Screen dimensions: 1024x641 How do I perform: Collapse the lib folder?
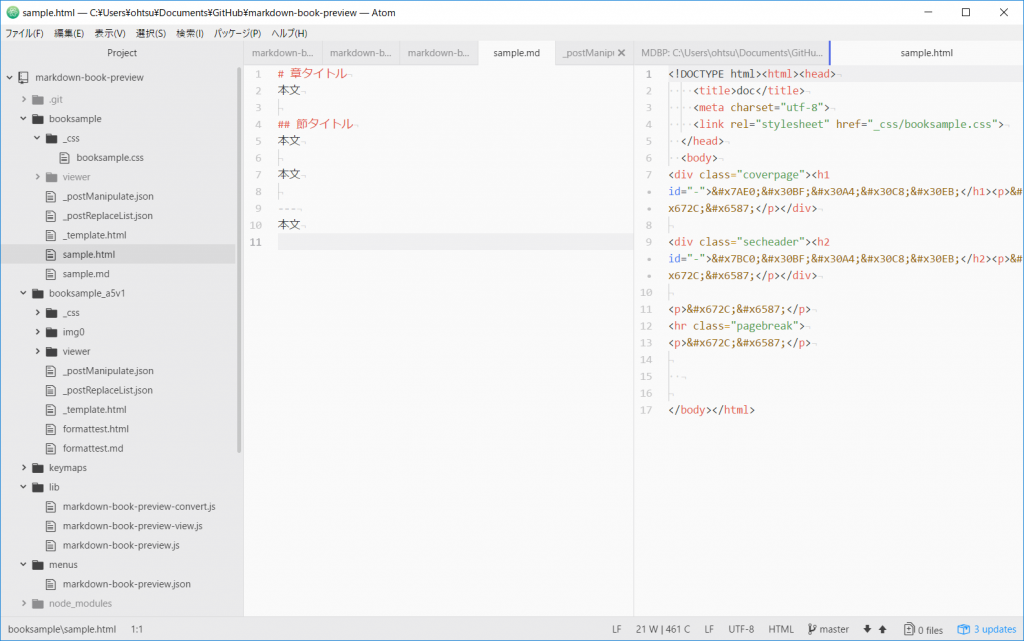pos(23,487)
